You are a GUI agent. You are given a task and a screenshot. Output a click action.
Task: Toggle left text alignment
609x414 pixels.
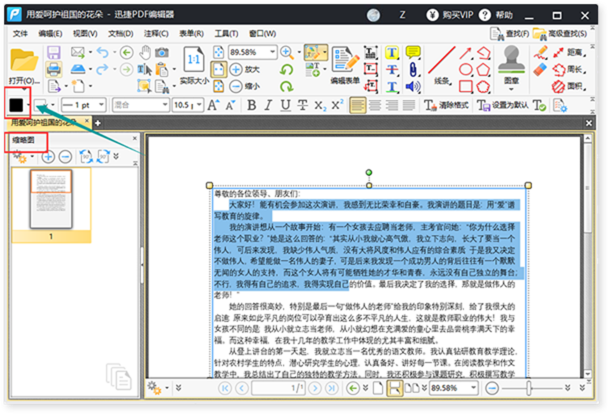pyautogui.click(x=357, y=105)
